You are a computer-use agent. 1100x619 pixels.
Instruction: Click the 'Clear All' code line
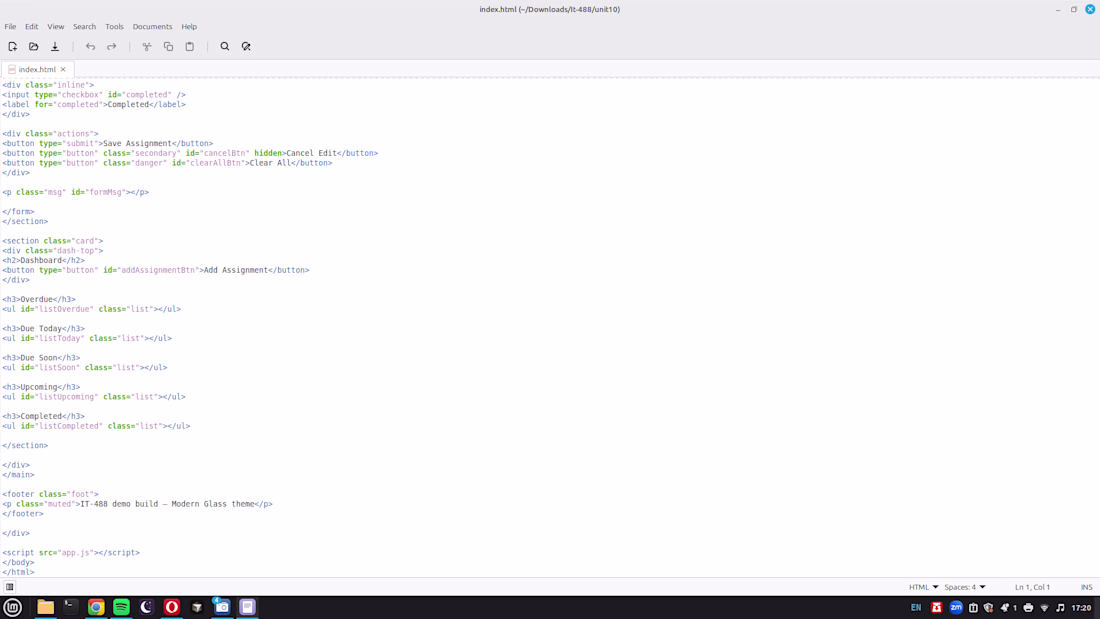tap(167, 163)
